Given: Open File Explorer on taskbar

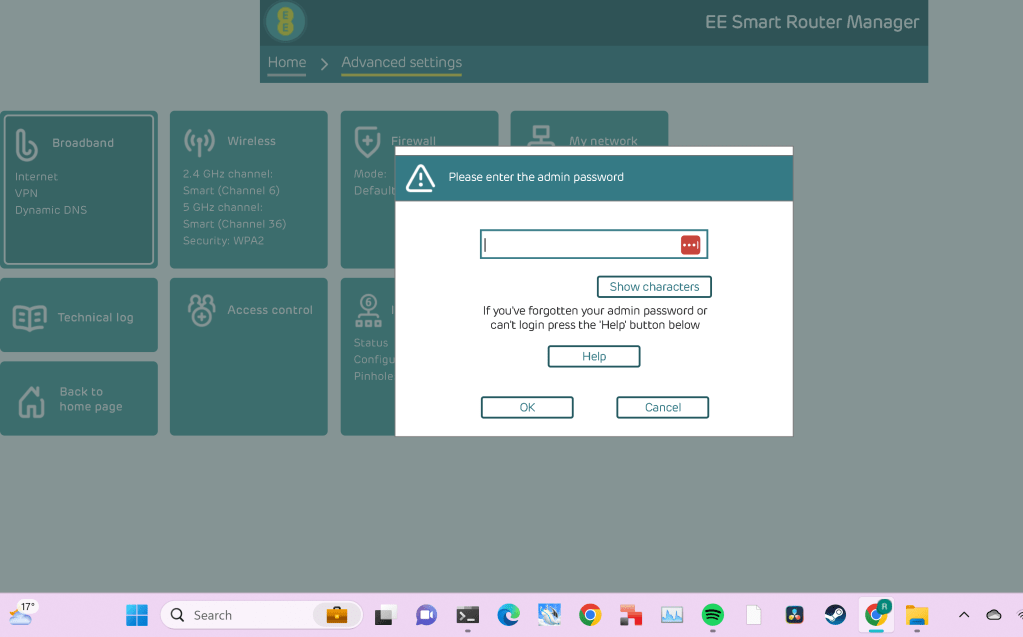Looking at the screenshot, I should 917,615.
